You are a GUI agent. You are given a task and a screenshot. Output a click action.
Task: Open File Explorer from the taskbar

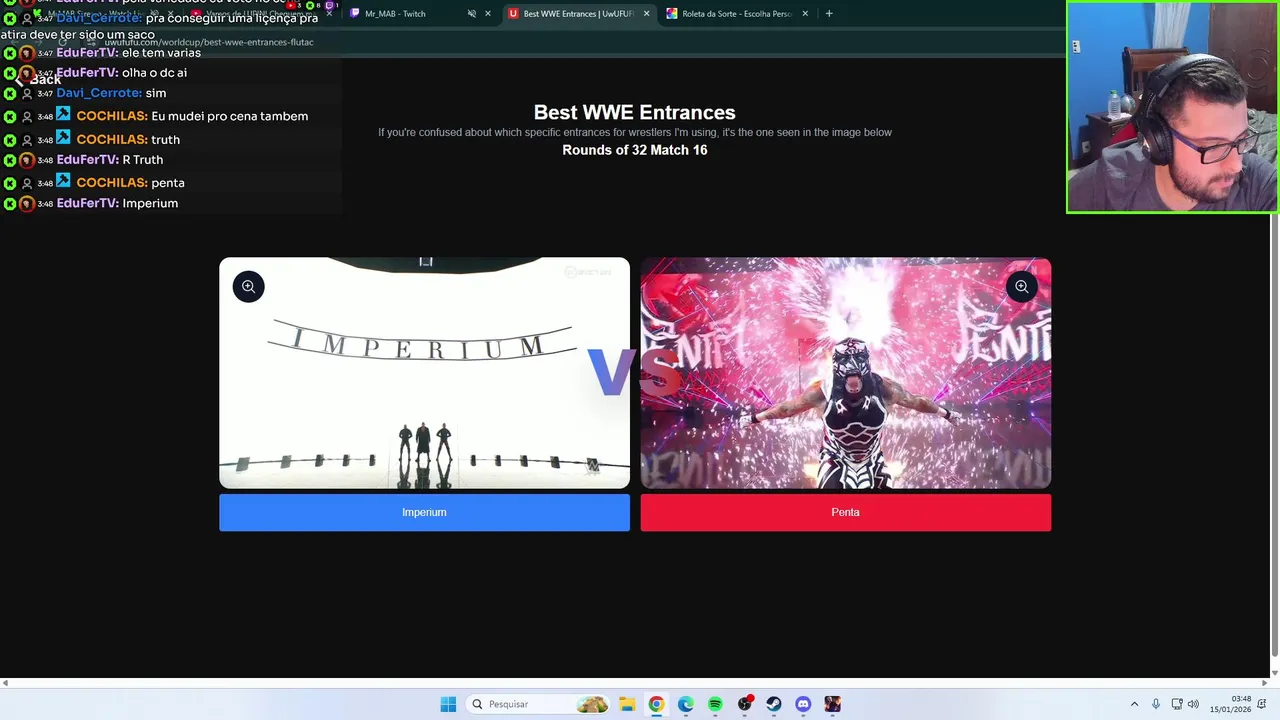(x=626, y=704)
